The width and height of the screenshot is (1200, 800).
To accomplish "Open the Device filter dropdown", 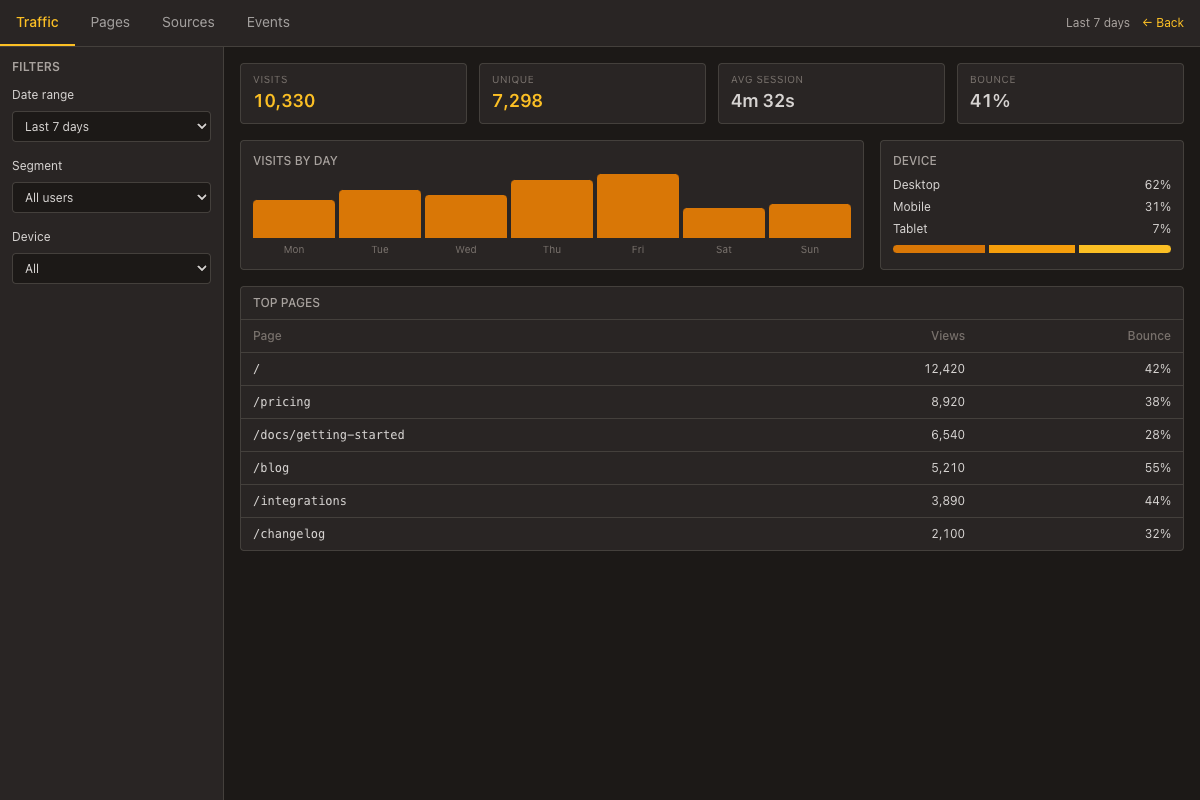I will pos(111,268).
